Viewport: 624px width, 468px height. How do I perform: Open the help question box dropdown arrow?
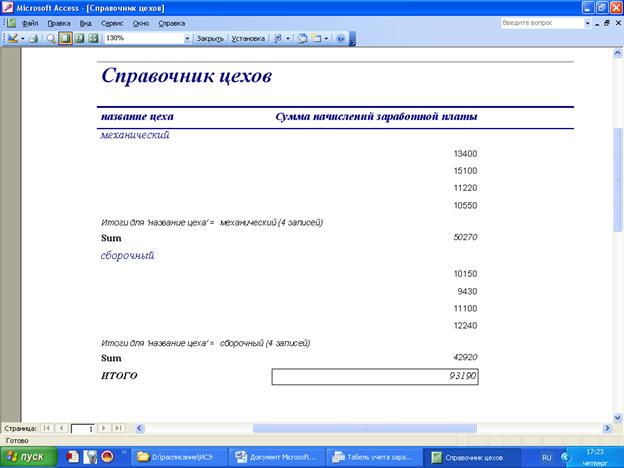click(x=588, y=23)
